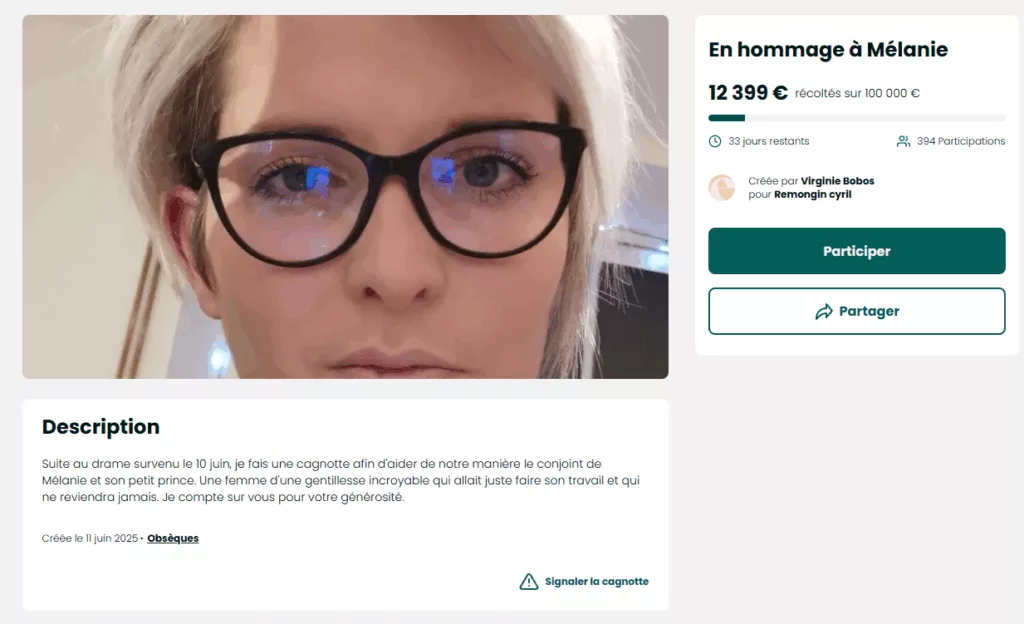The width and height of the screenshot is (1024, 624).
Task: Click the Partager button
Action: coord(856,311)
